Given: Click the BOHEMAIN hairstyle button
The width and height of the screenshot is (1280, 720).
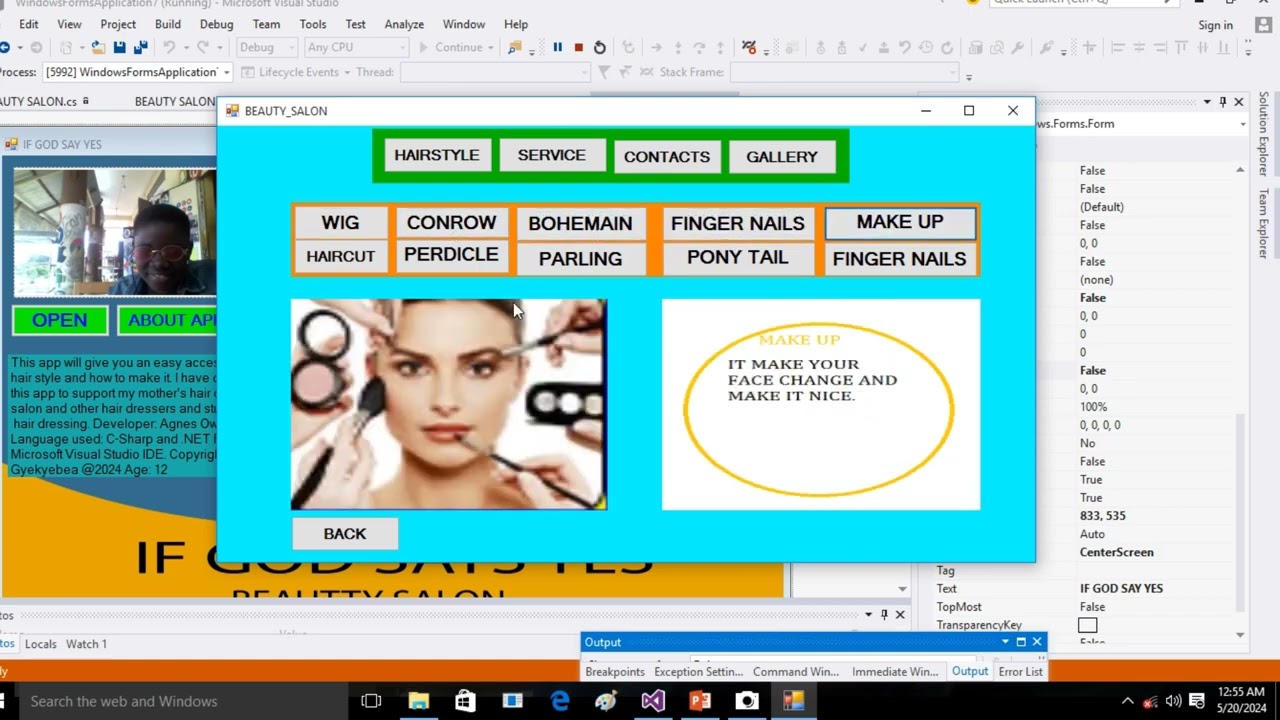Looking at the screenshot, I should 580,223.
